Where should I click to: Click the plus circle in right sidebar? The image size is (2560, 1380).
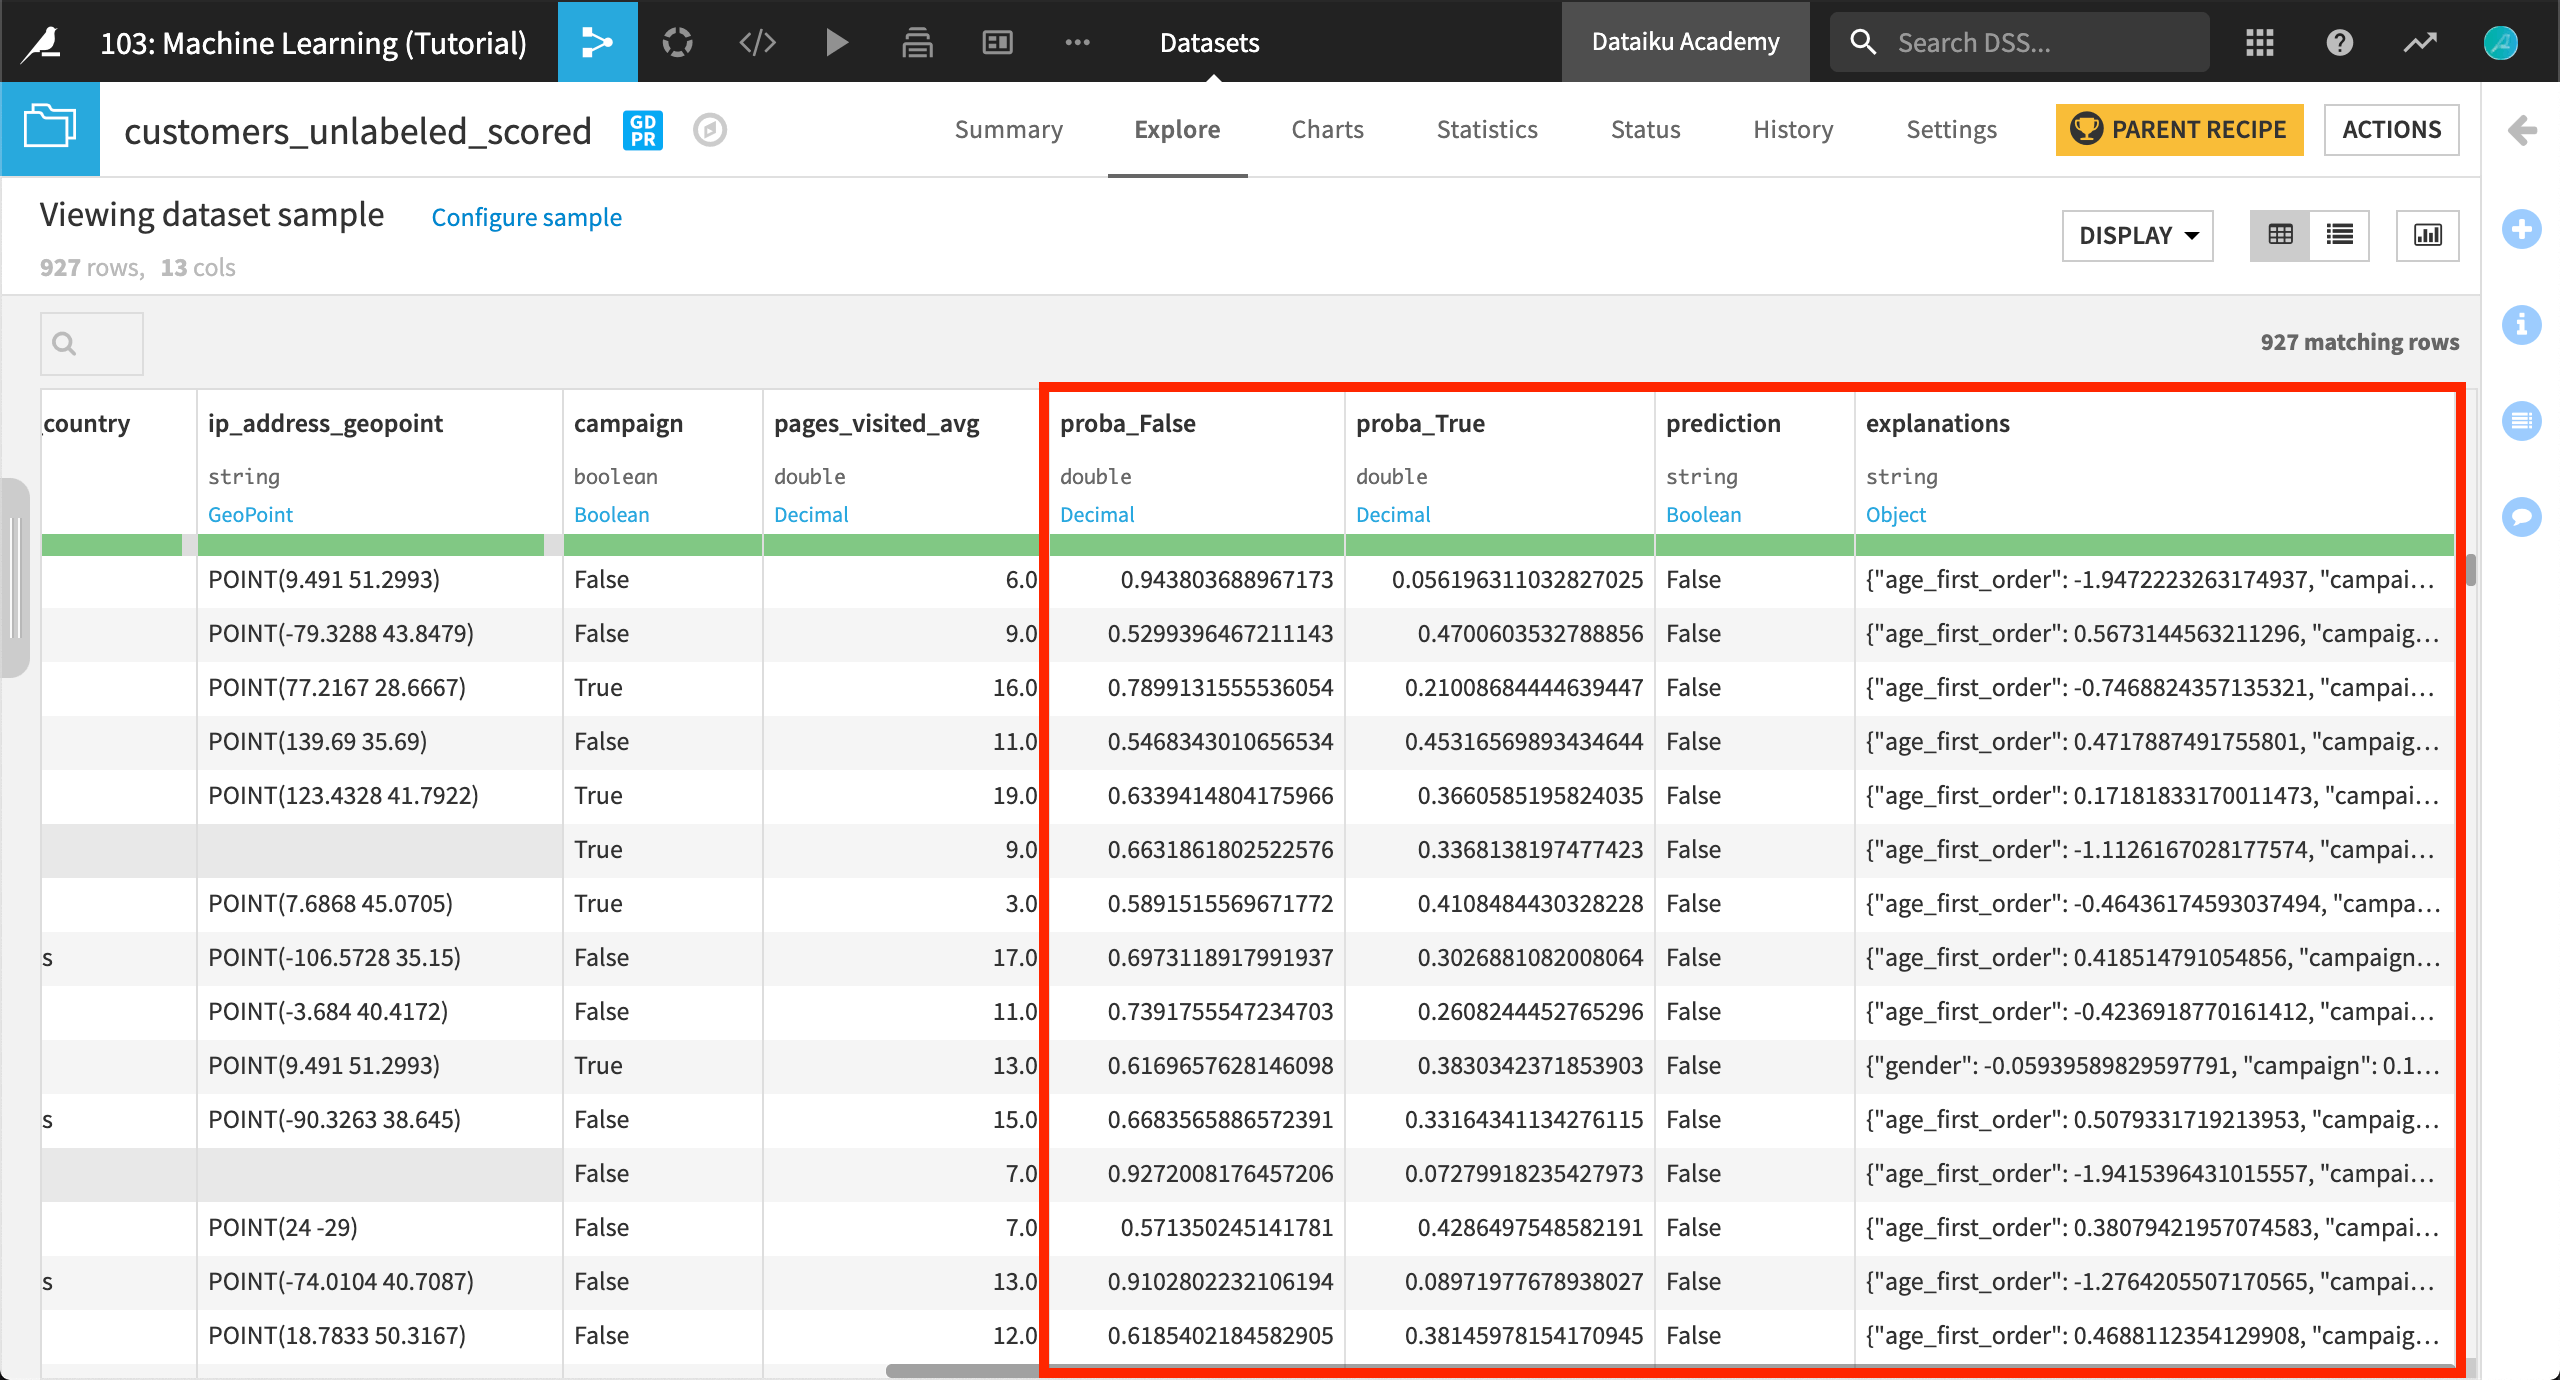[2522, 229]
